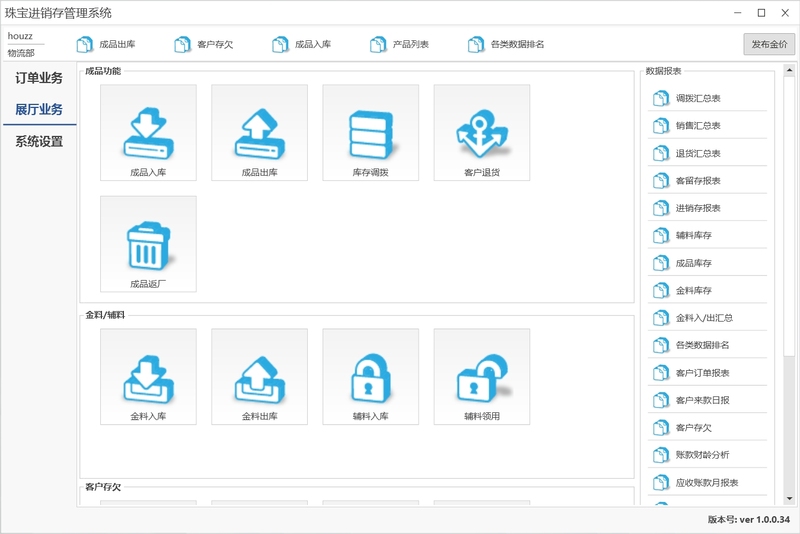Open the 账款财龄分析 report
800x534 pixels.
[707, 455]
